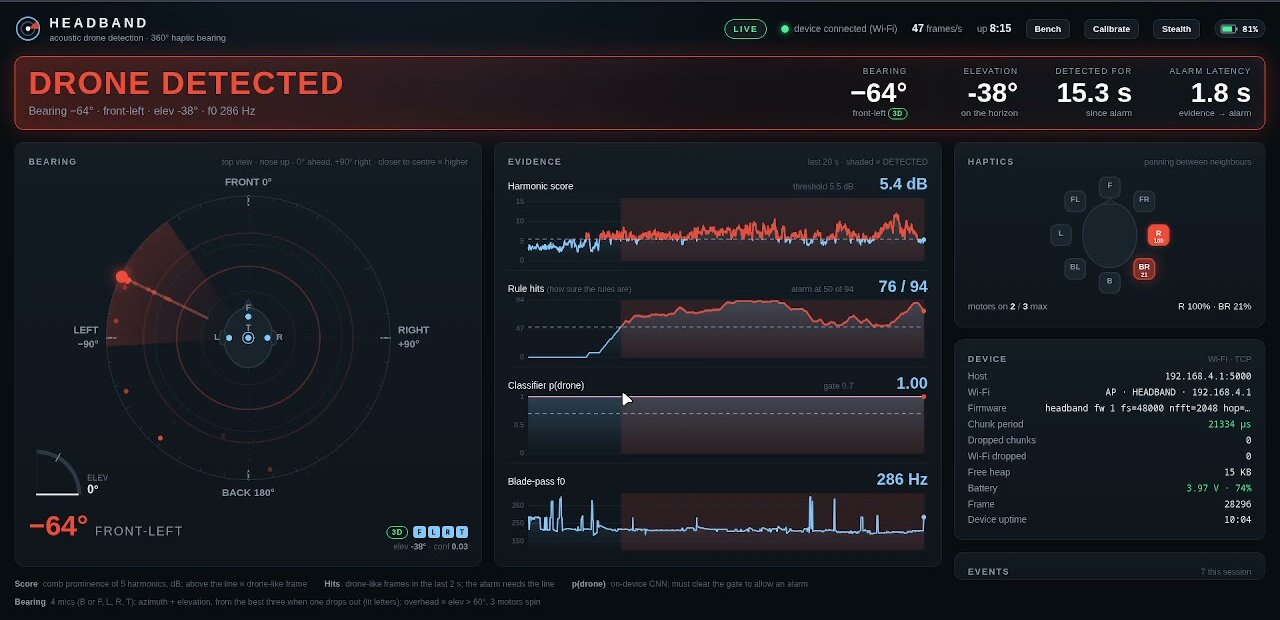The image size is (1280, 620).
Task: Click the Free heap 15 KB value
Action: [1238, 472]
